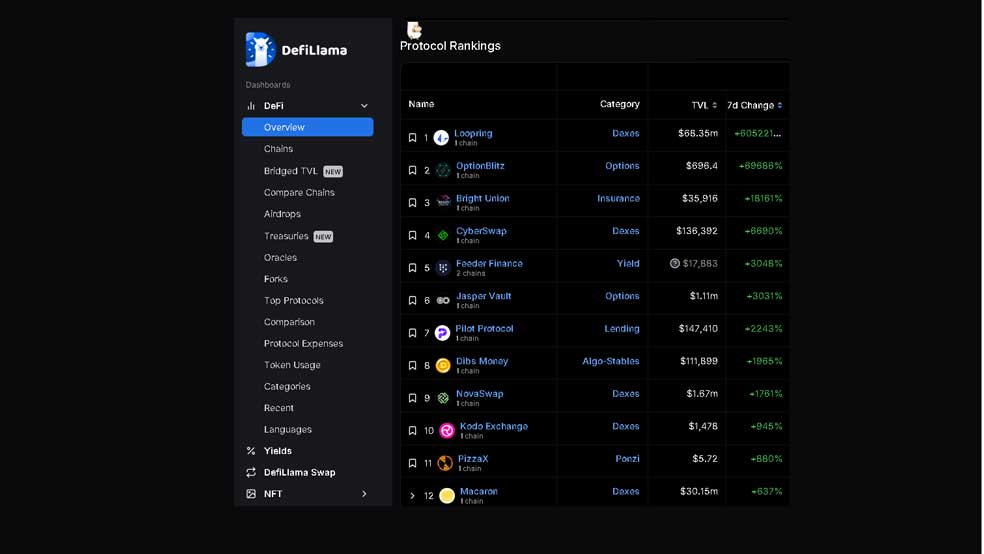Go to Top Protocols
The width and height of the screenshot is (984, 554).
[x=293, y=301]
